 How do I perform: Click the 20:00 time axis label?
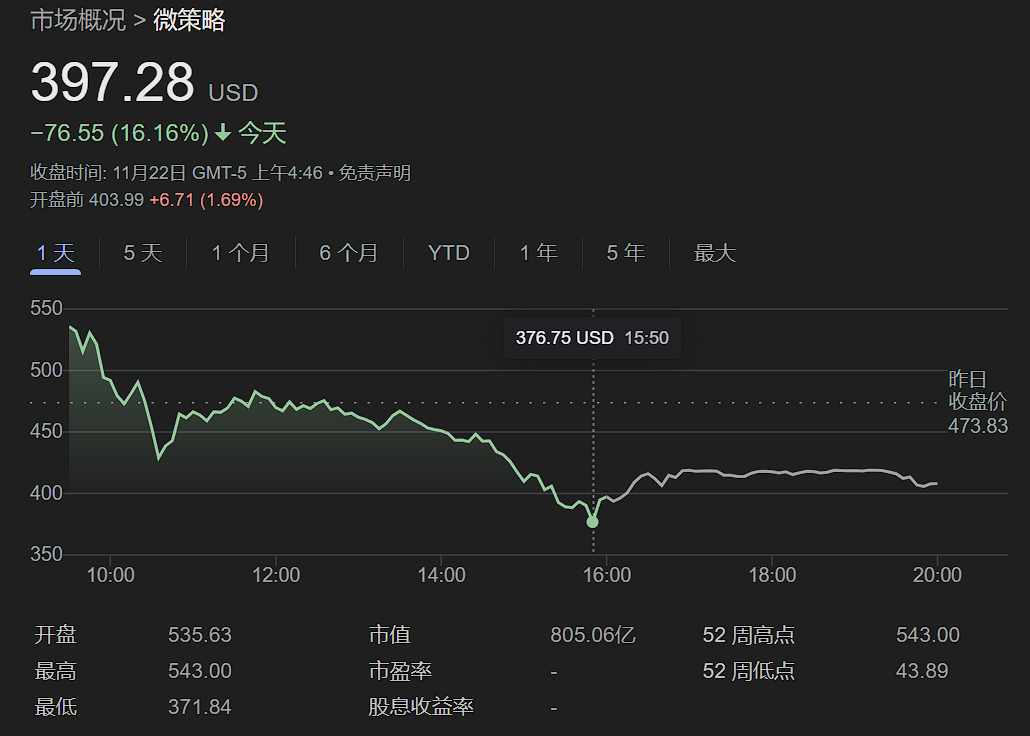pyautogui.click(x=937, y=575)
